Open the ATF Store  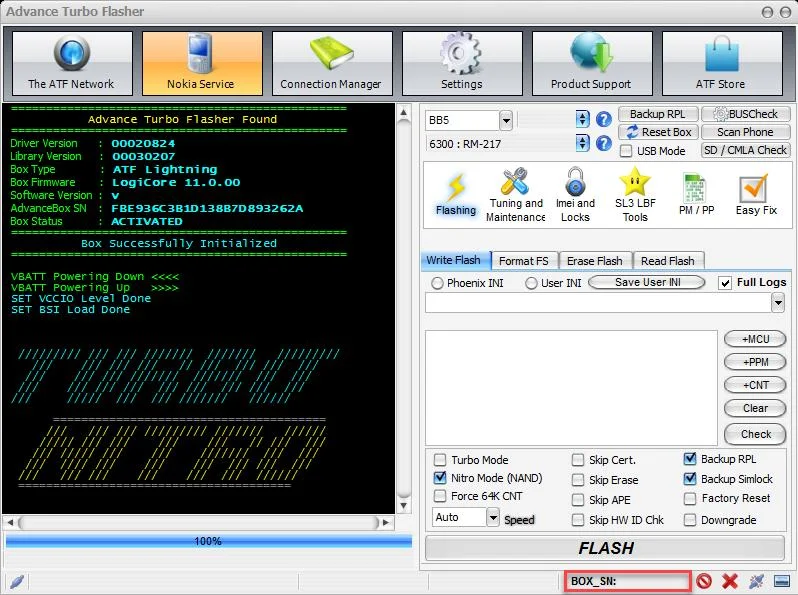pyautogui.click(x=721, y=63)
